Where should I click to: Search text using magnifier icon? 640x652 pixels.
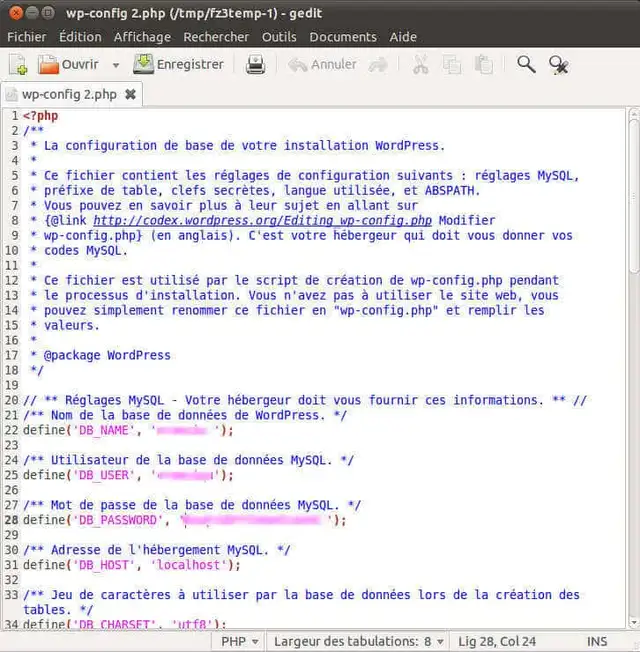526,65
